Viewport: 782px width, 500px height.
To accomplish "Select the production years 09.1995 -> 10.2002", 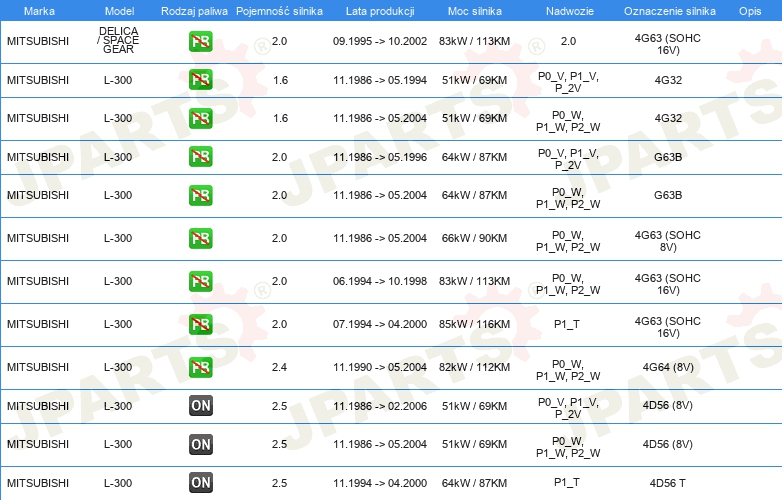I will (380, 41).
